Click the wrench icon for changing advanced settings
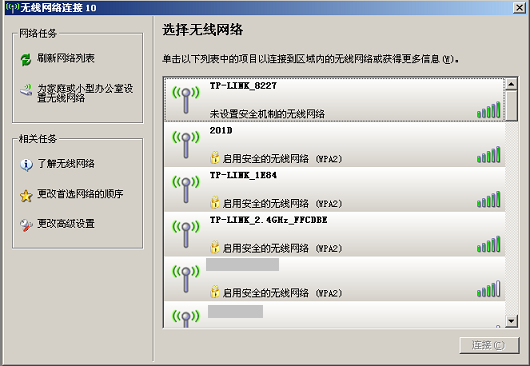This screenshot has height=366, width=530. coord(26,225)
